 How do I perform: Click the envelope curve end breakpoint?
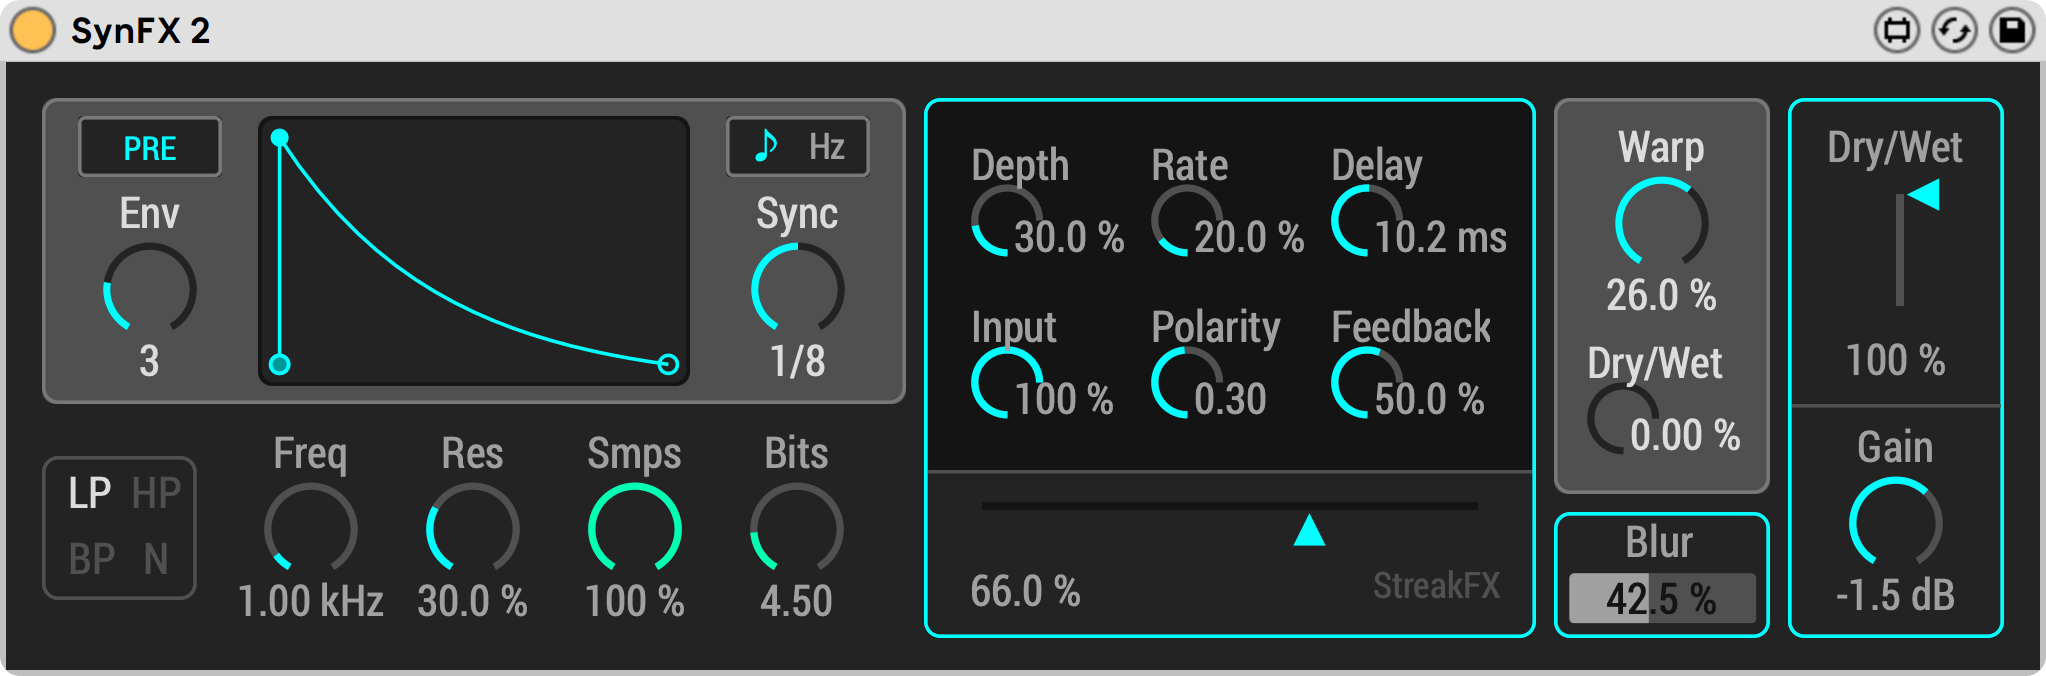(668, 364)
